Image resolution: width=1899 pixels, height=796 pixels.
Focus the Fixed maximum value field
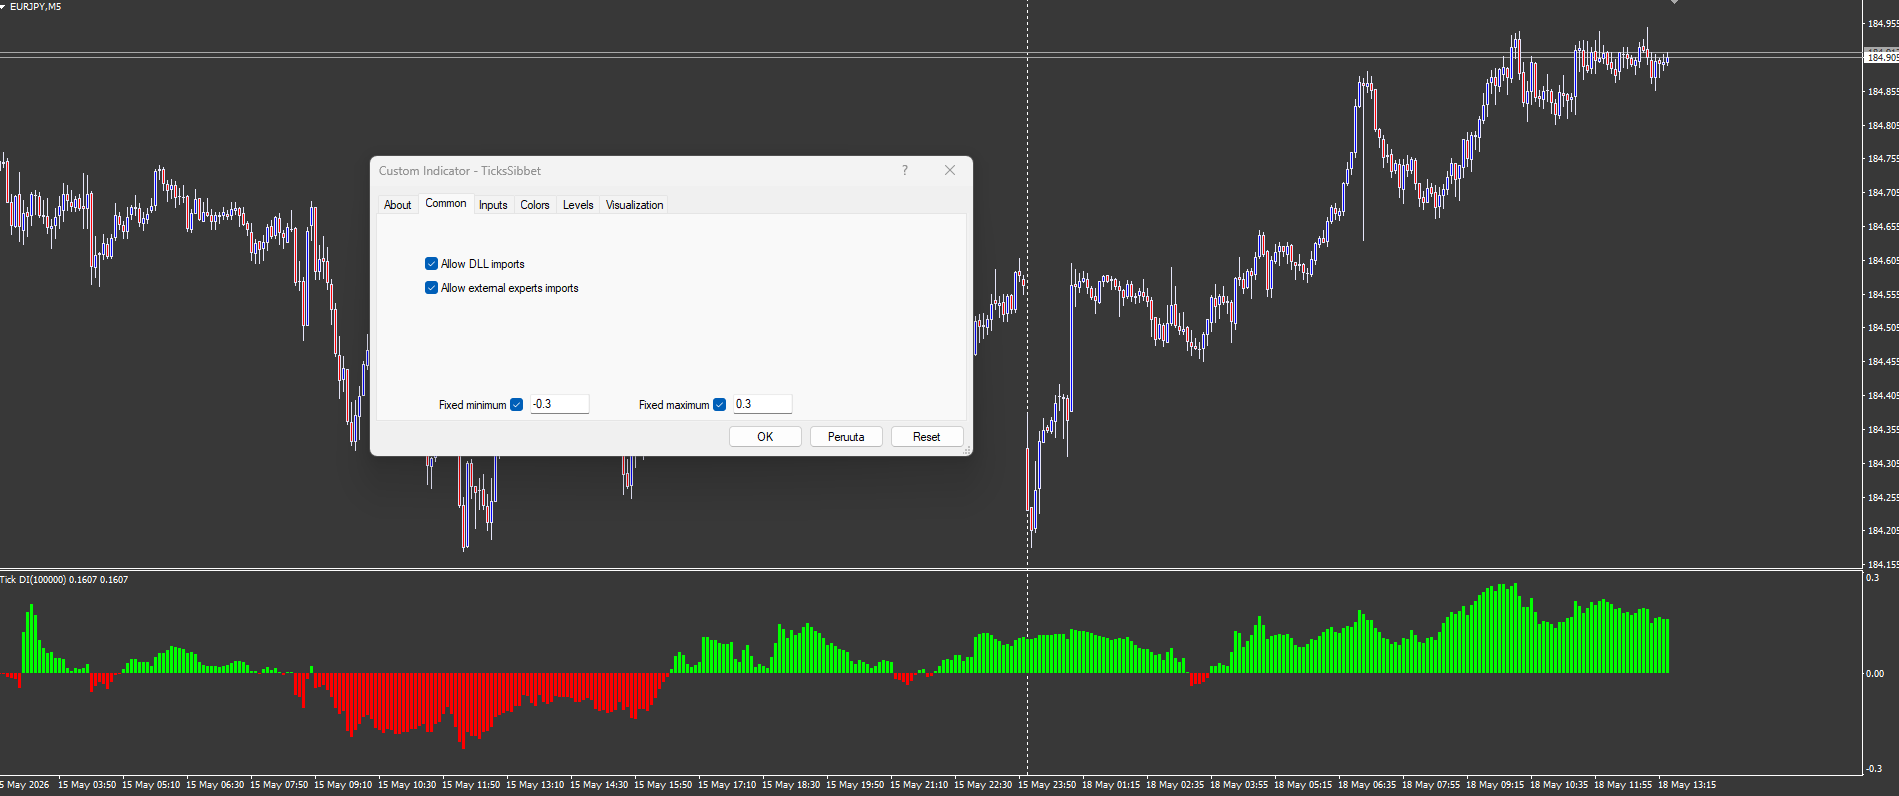(x=762, y=404)
